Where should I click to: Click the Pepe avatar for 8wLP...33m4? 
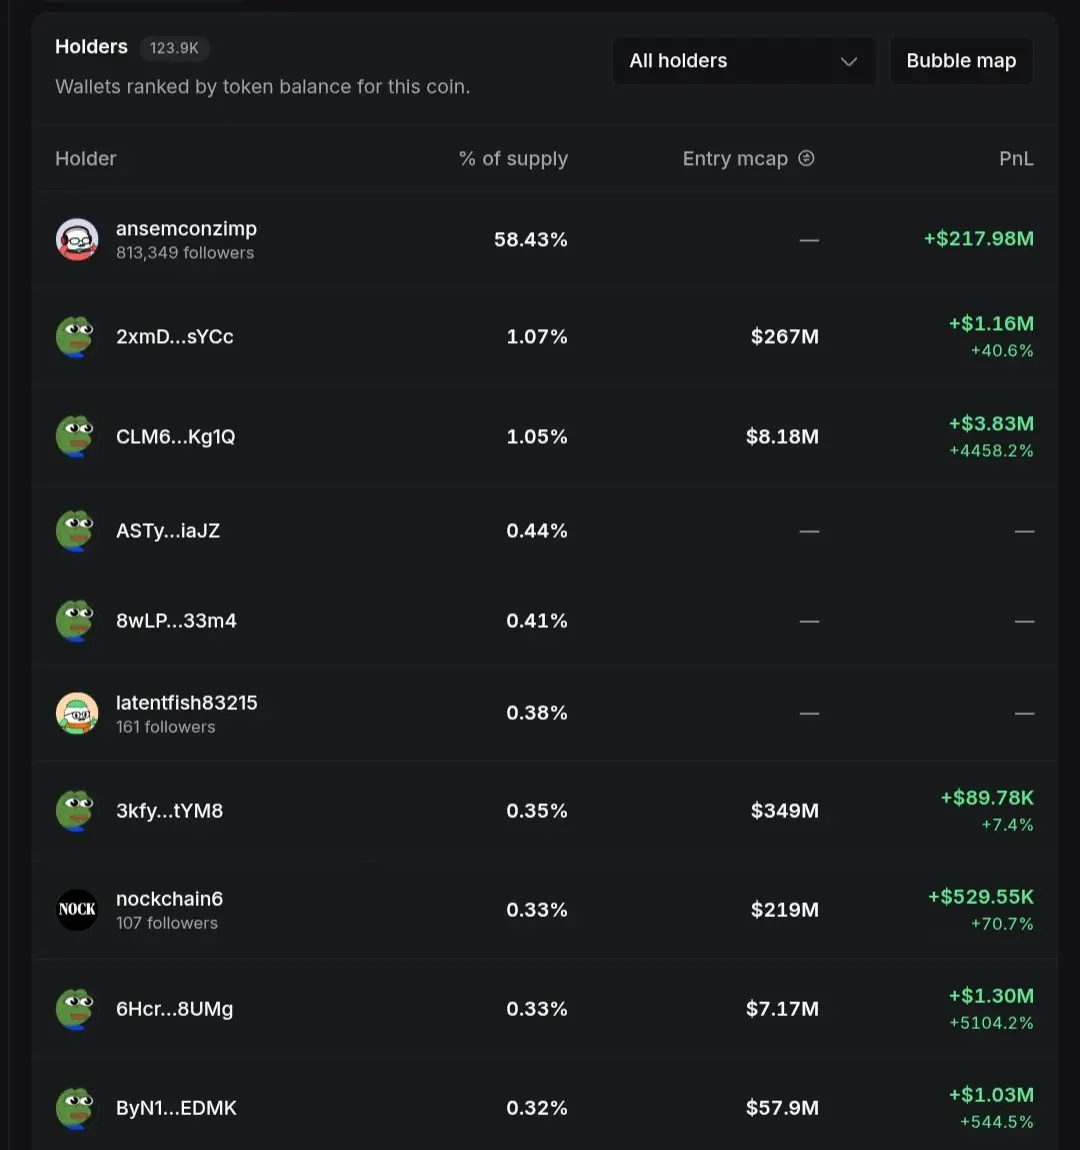[x=77, y=620]
